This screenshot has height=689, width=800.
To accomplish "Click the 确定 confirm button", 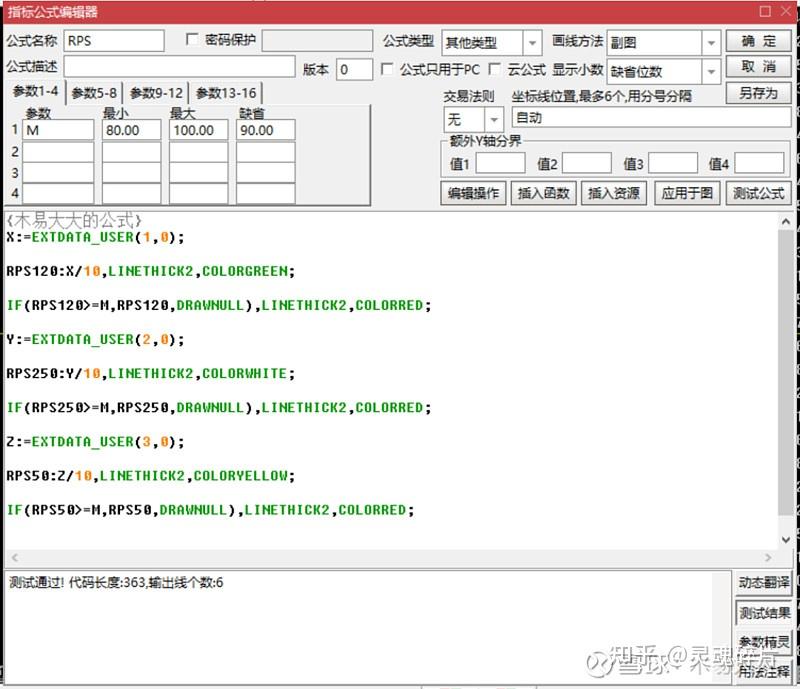I will coord(757,43).
